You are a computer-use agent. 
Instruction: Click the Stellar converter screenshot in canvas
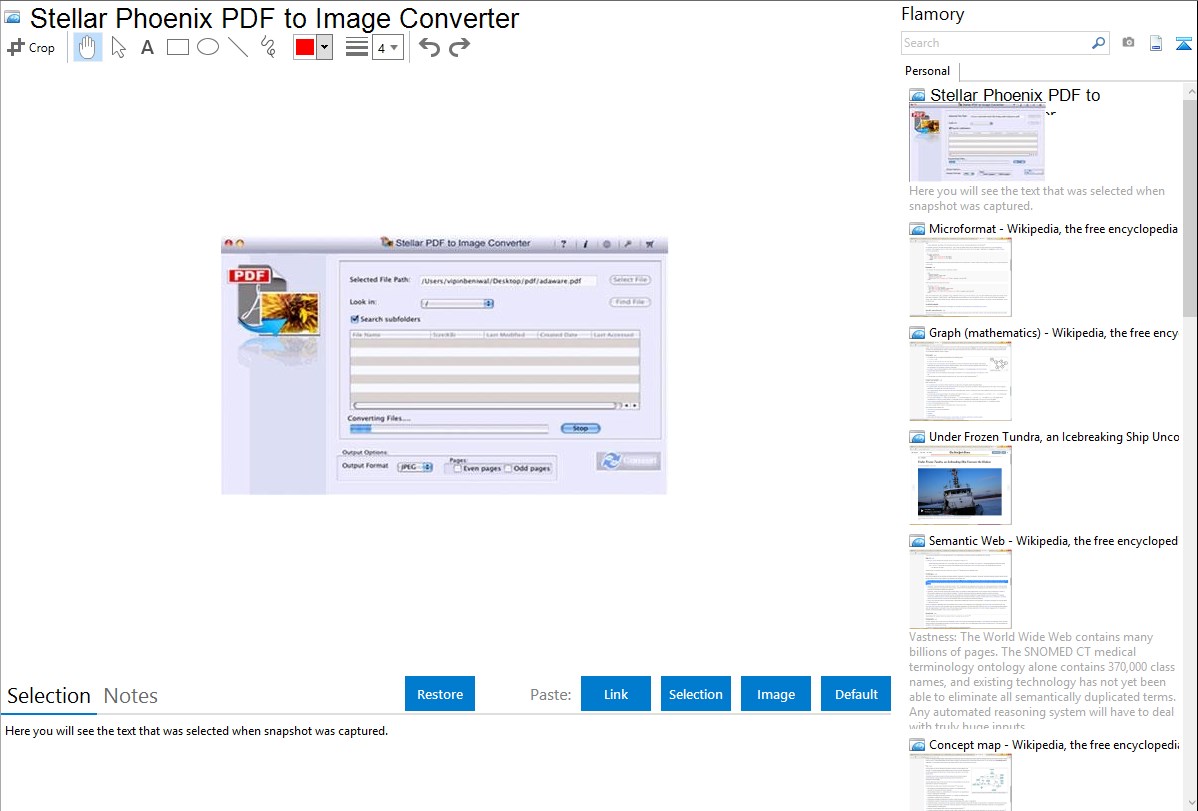tap(444, 365)
